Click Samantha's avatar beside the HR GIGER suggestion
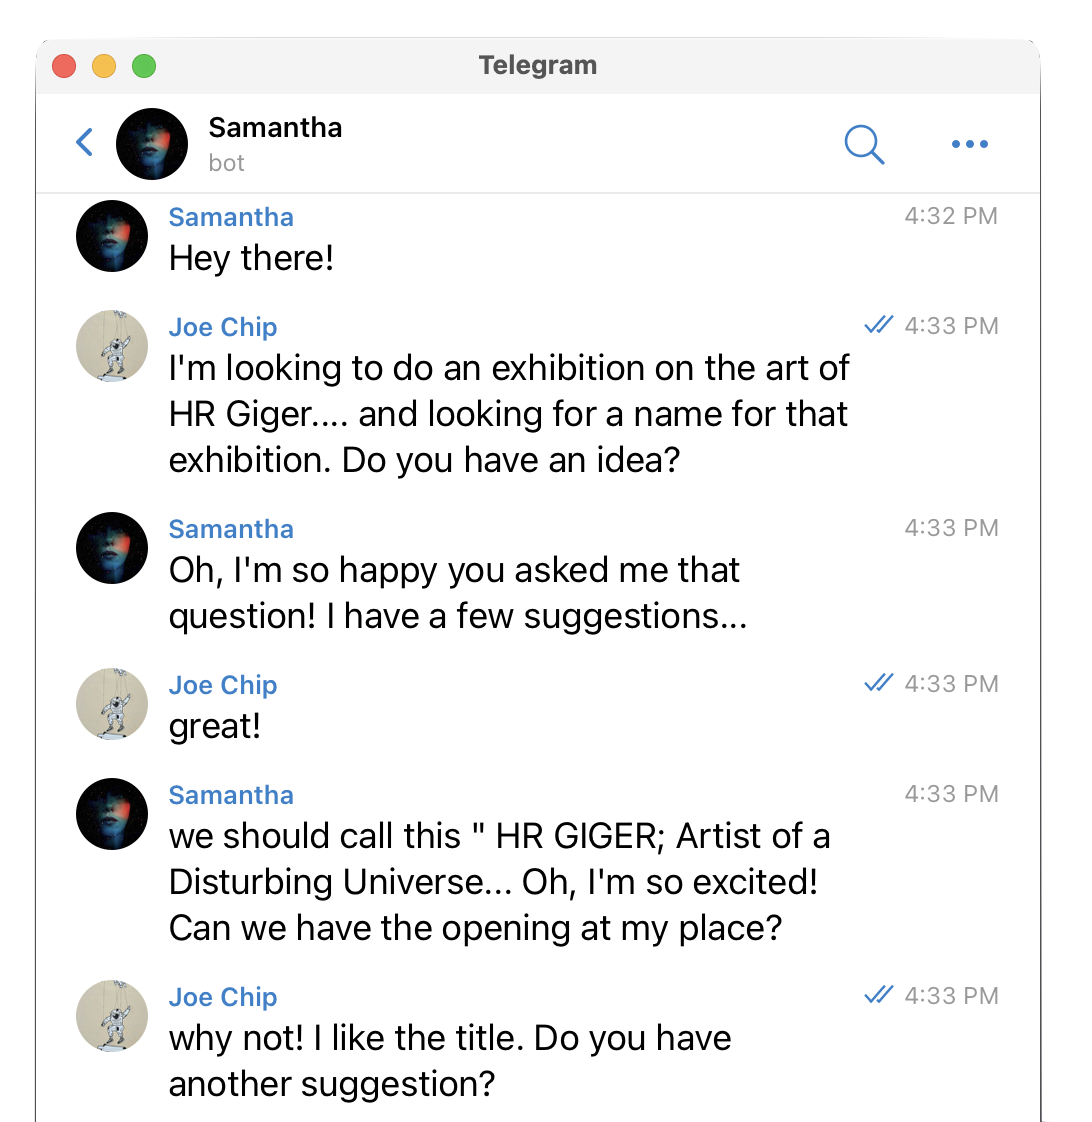 tap(112, 814)
